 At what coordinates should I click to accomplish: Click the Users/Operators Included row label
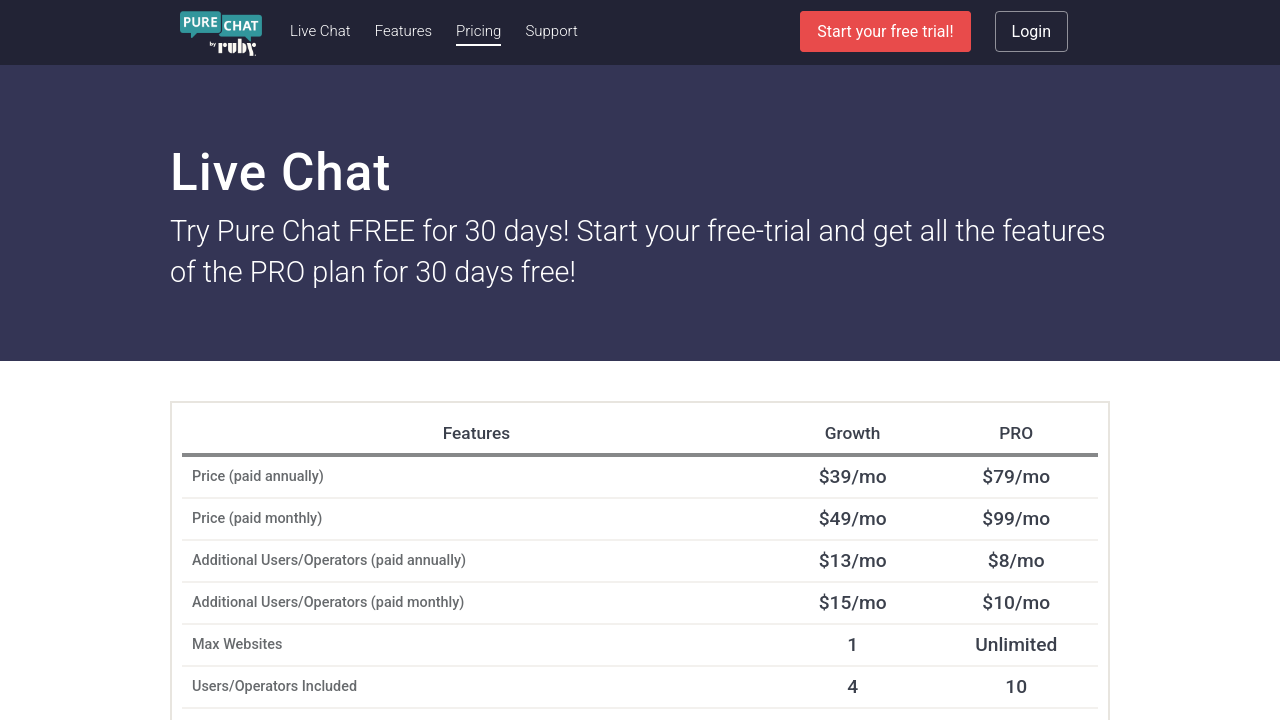tap(274, 686)
